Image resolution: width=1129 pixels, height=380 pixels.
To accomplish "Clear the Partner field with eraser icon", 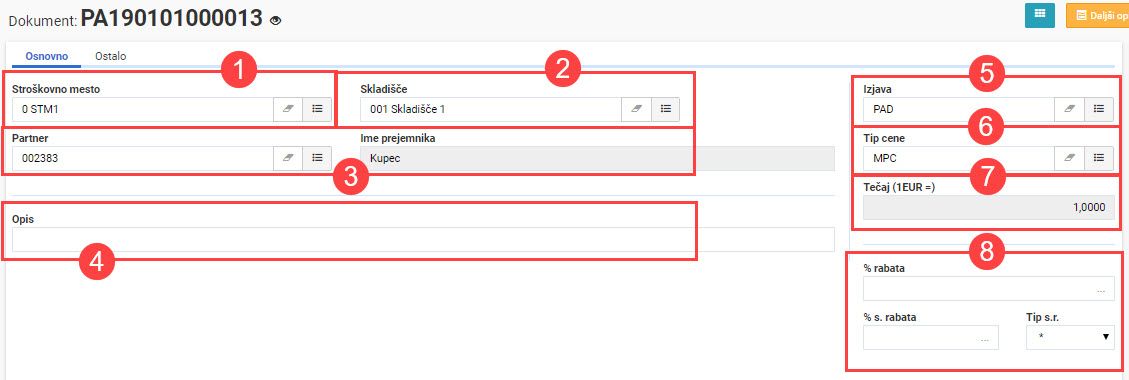I will (x=288, y=158).
